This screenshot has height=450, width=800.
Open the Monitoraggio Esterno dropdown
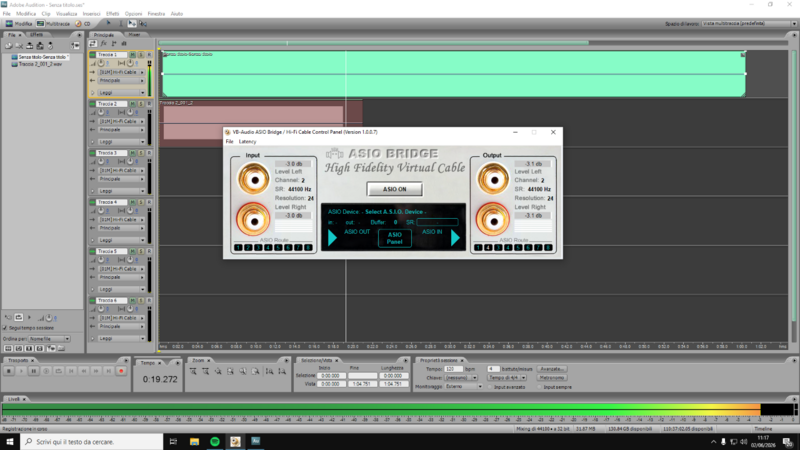[463, 387]
